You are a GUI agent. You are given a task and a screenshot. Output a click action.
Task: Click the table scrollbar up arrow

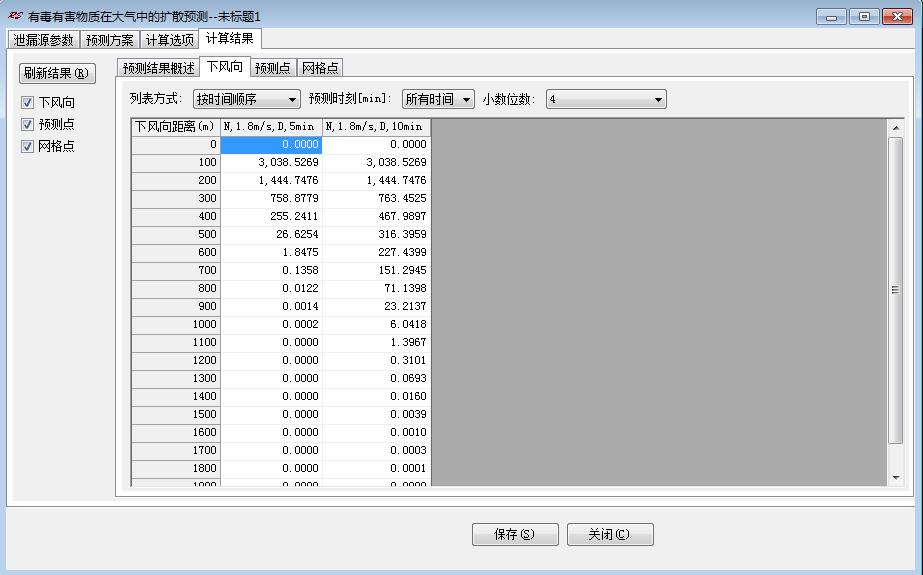pyautogui.click(x=895, y=128)
